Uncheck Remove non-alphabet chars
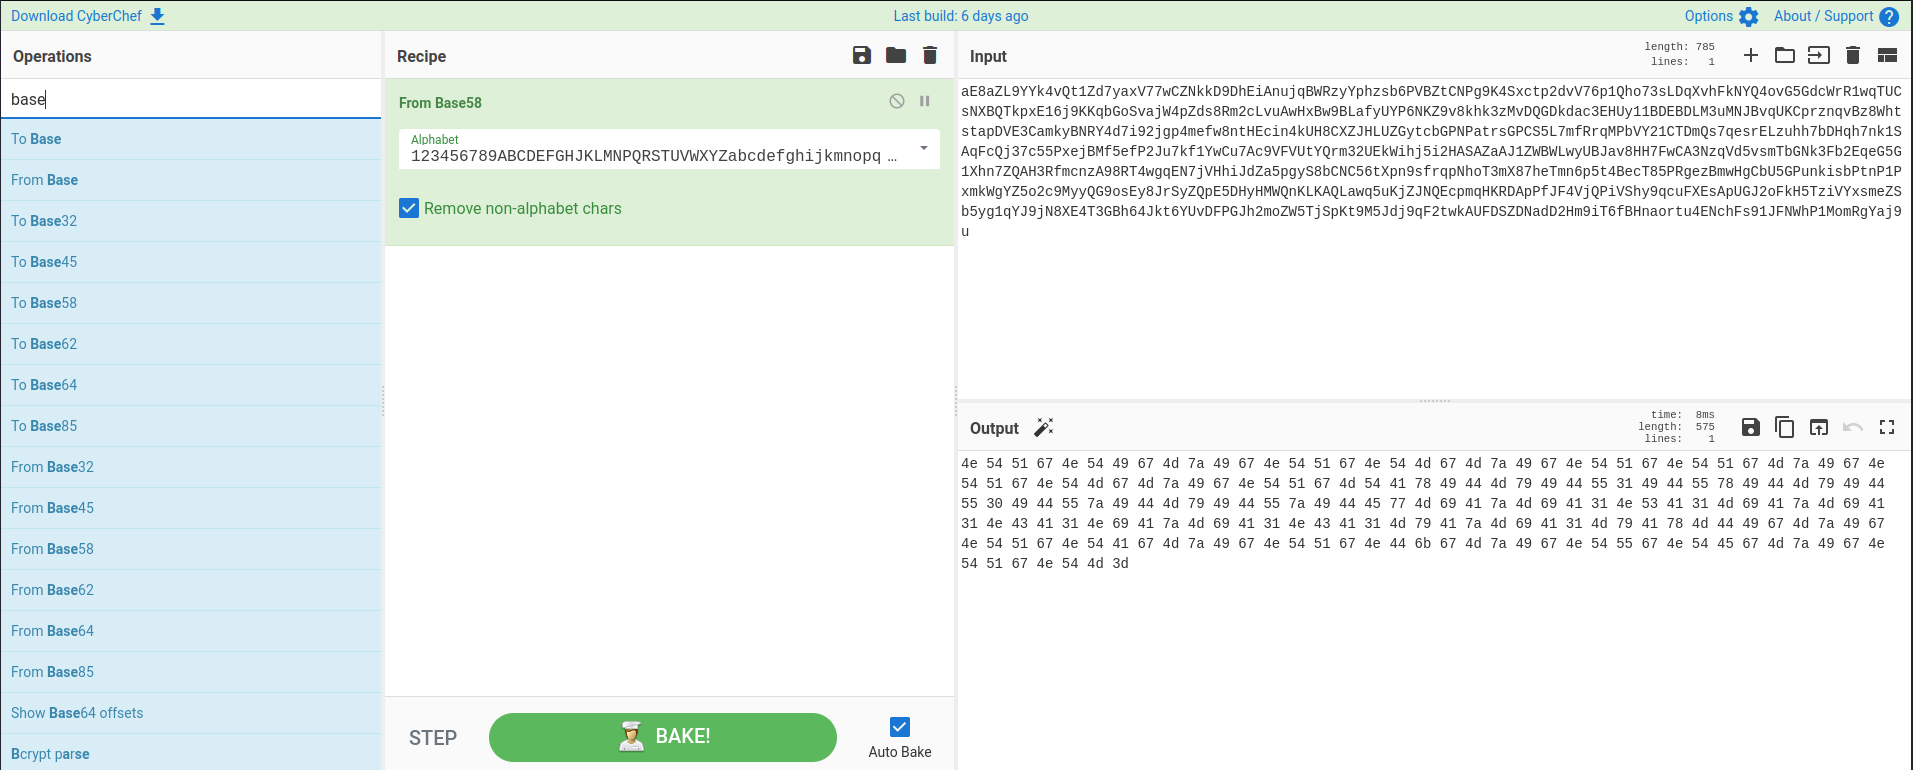The width and height of the screenshot is (1913, 770). [x=409, y=208]
